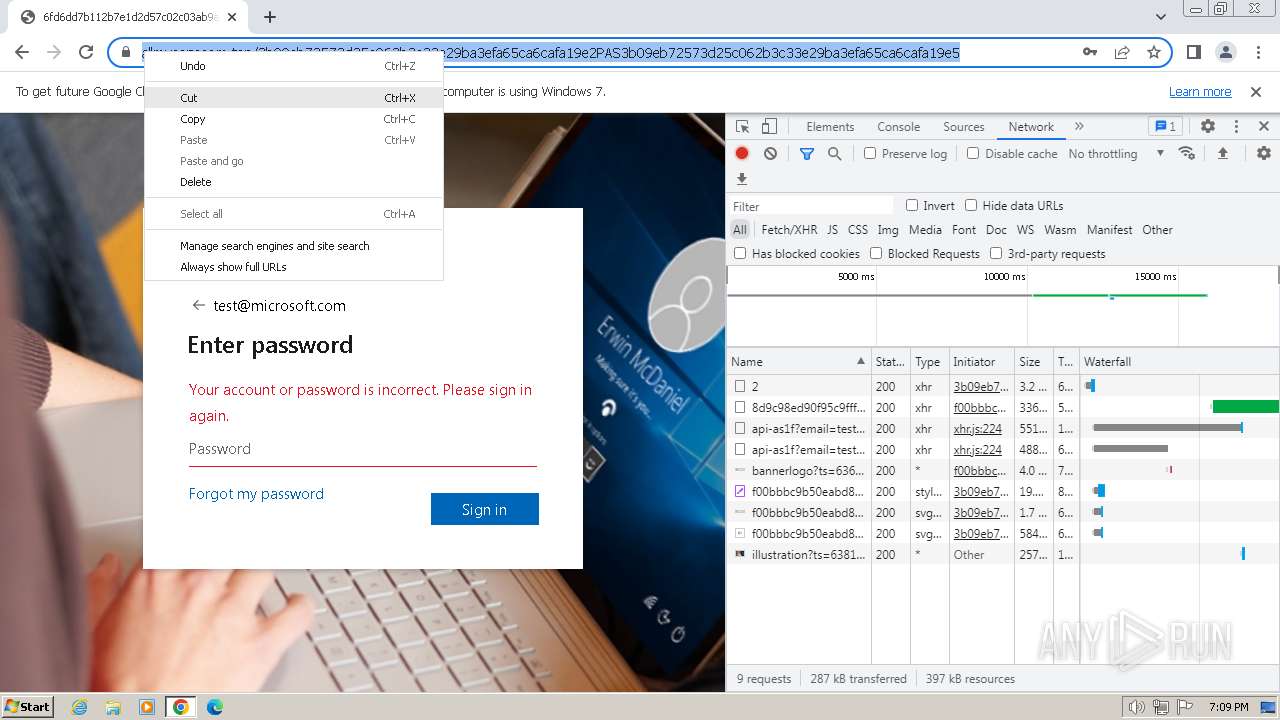Viewport: 1280px width, 720px height.
Task: Open Windows Start menu
Action: pos(27,706)
